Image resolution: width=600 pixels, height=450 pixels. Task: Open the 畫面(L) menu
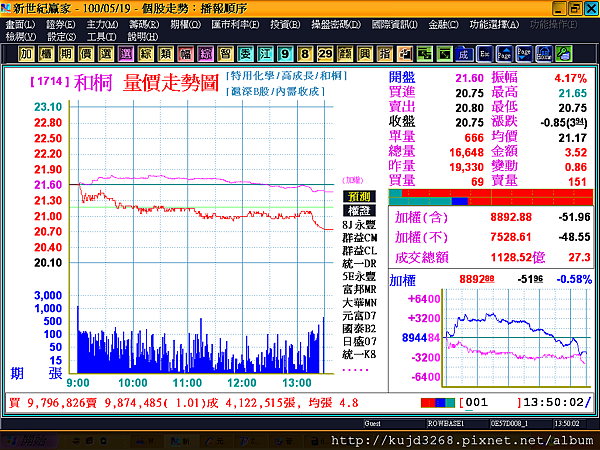(20, 25)
